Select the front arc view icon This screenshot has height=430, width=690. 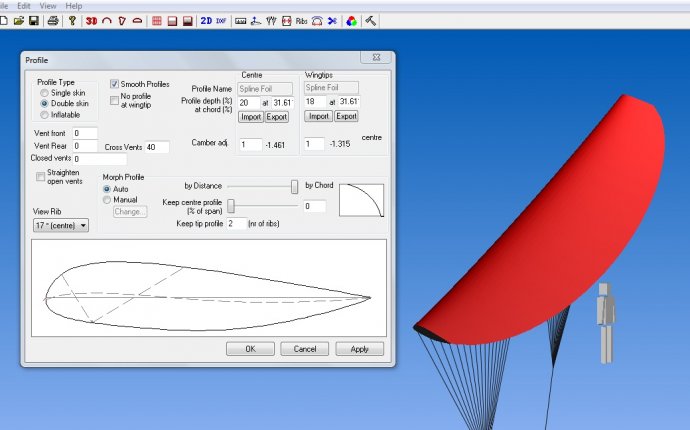(x=106, y=21)
